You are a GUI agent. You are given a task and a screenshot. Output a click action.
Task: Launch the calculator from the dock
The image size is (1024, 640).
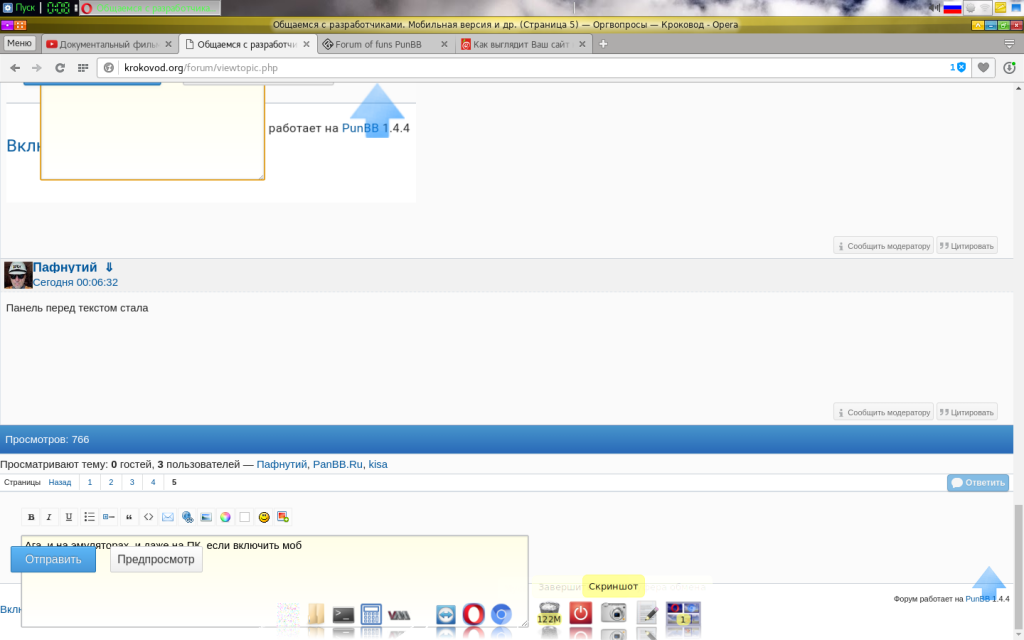click(372, 615)
